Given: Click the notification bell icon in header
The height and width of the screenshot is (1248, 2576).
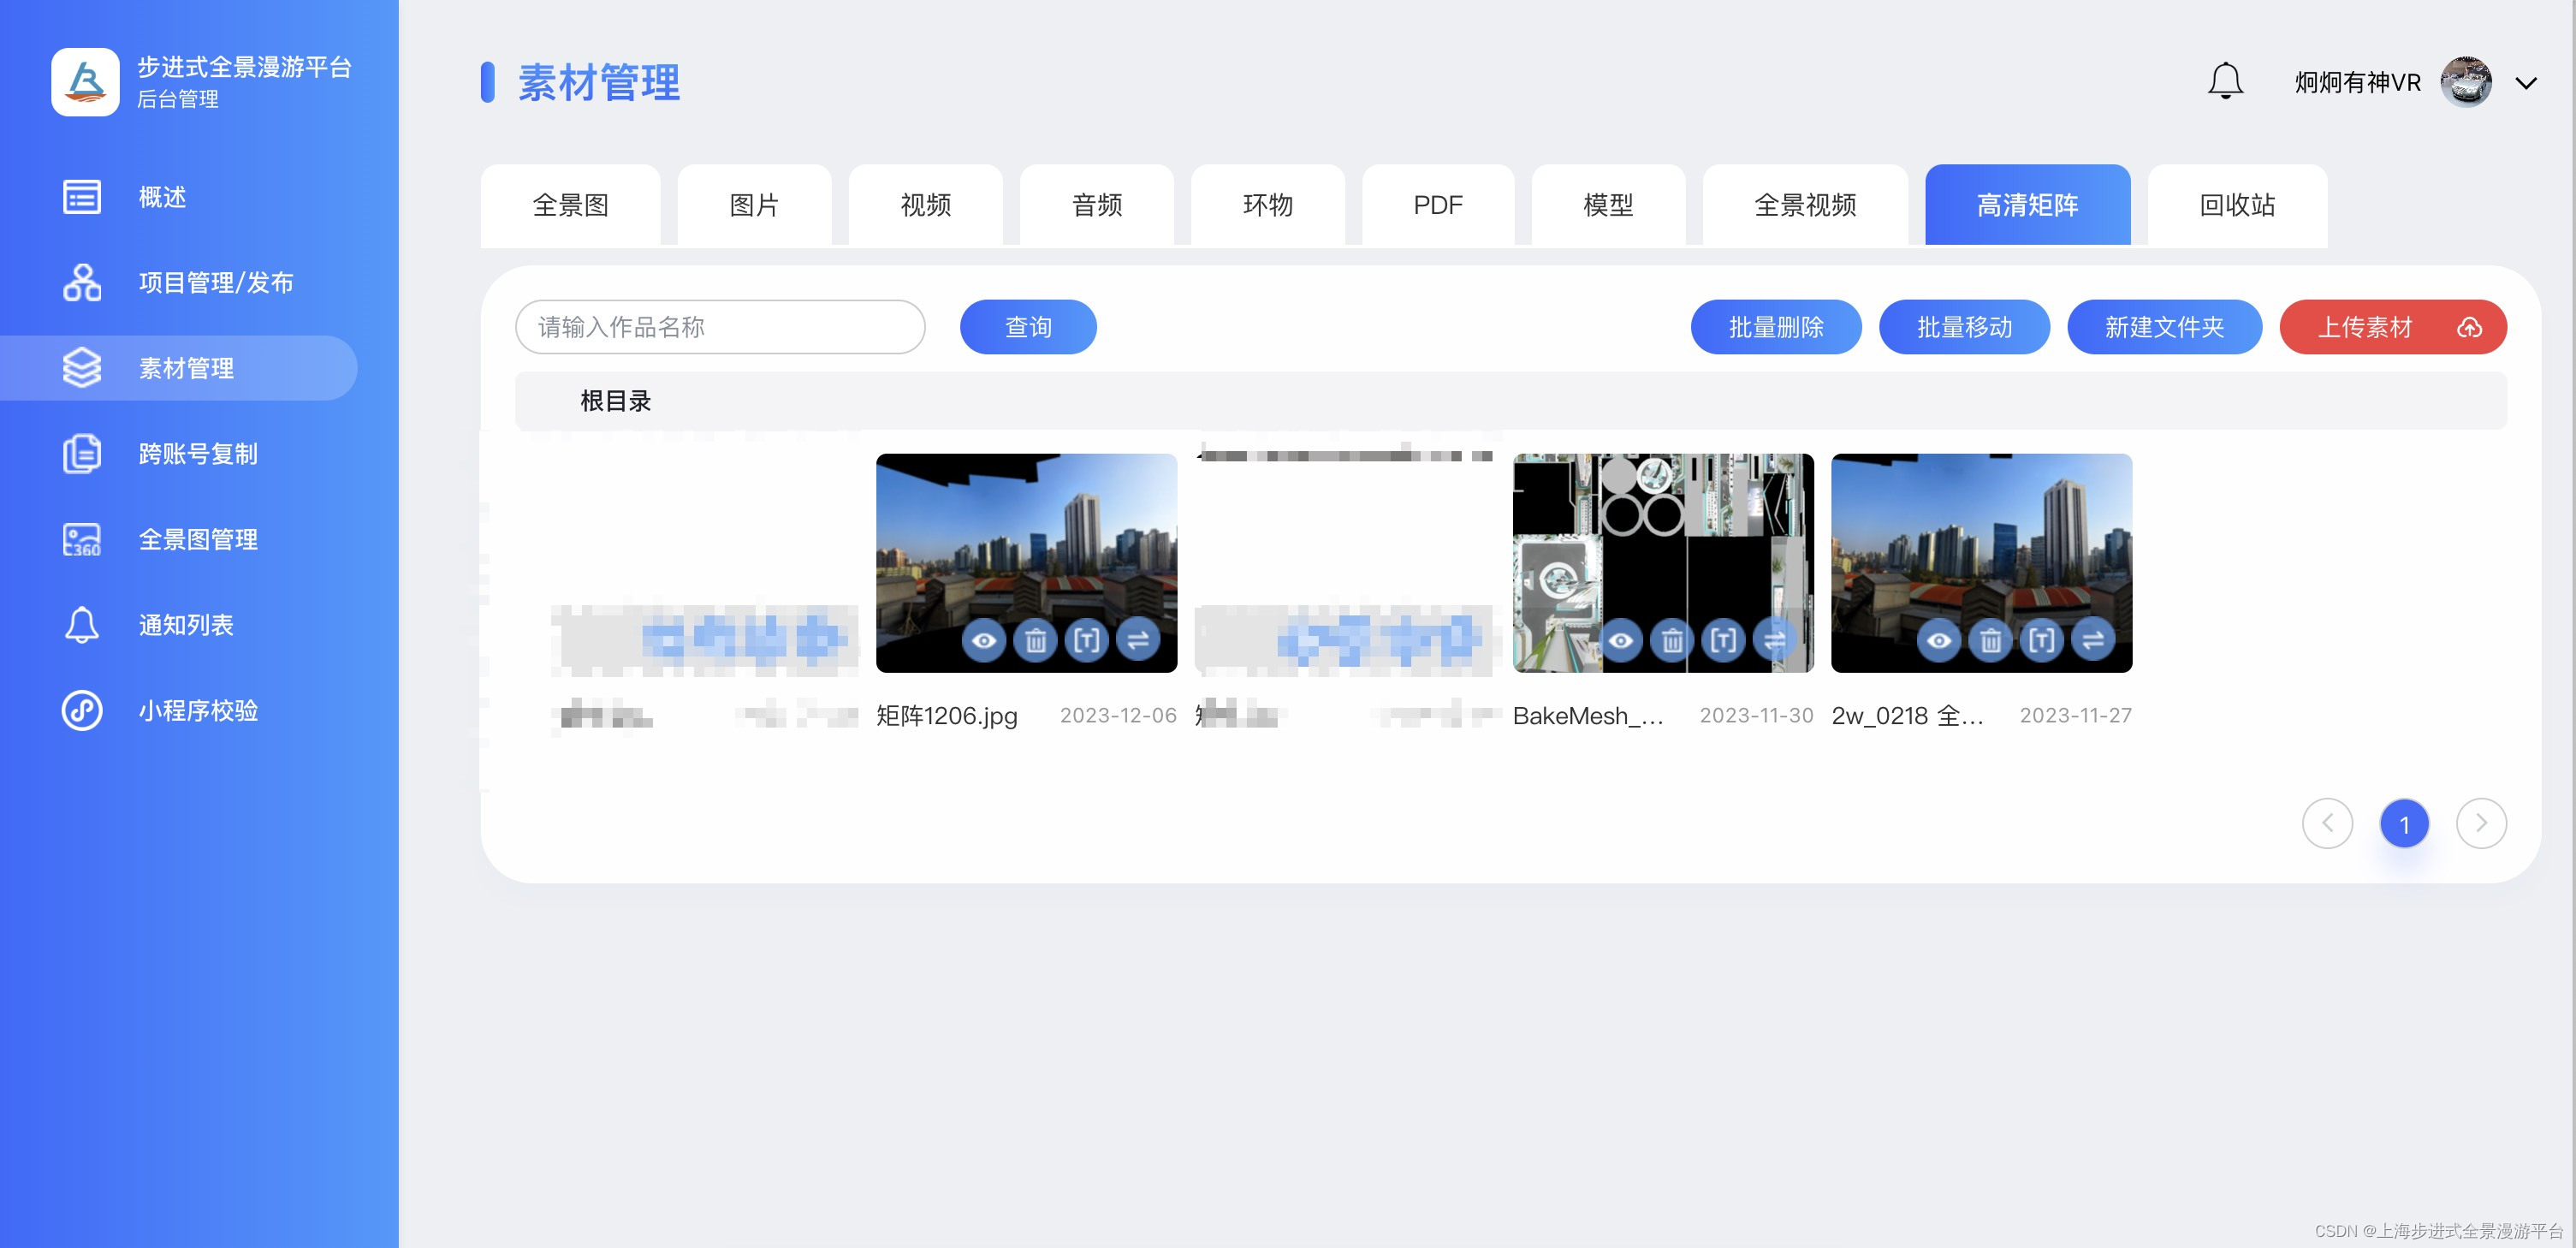Looking at the screenshot, I should coord(2224,81).
